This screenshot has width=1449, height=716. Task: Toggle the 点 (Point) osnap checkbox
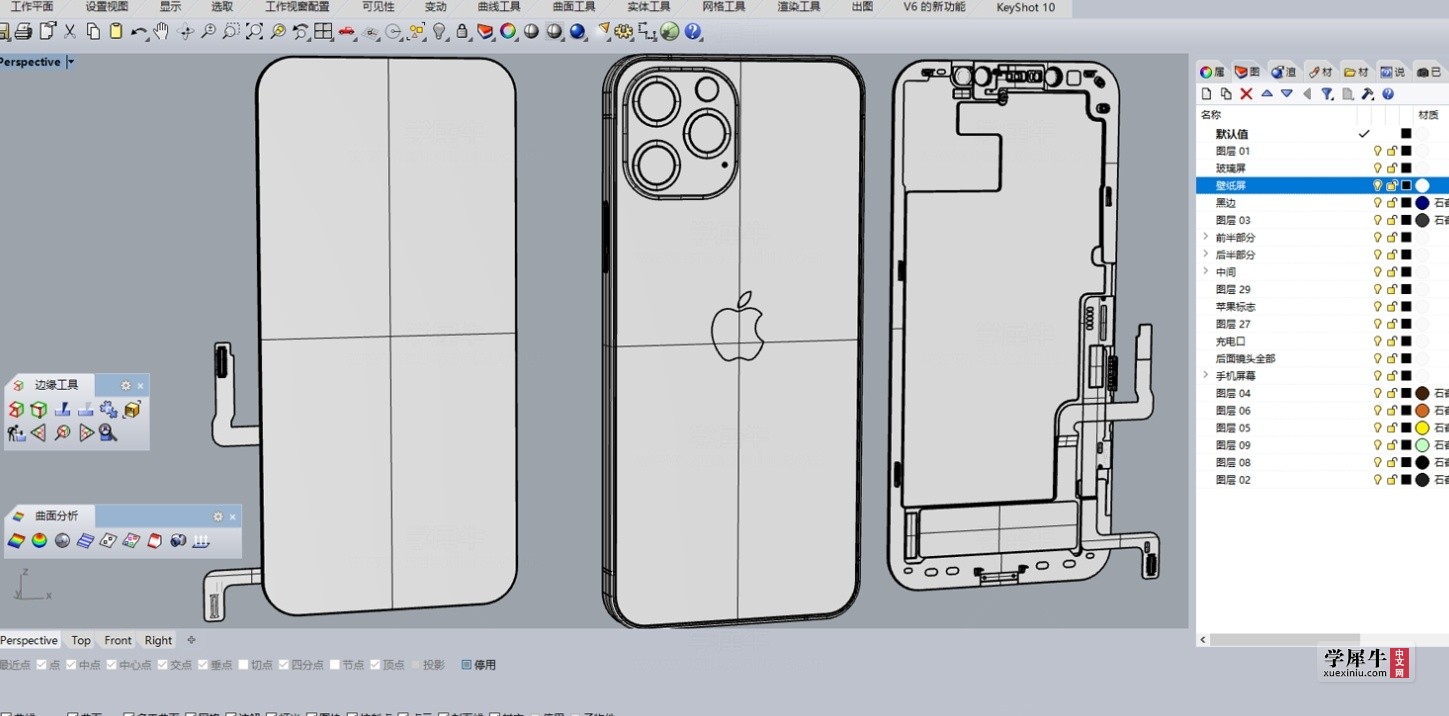pyautogui.click(x=41, y=665)
